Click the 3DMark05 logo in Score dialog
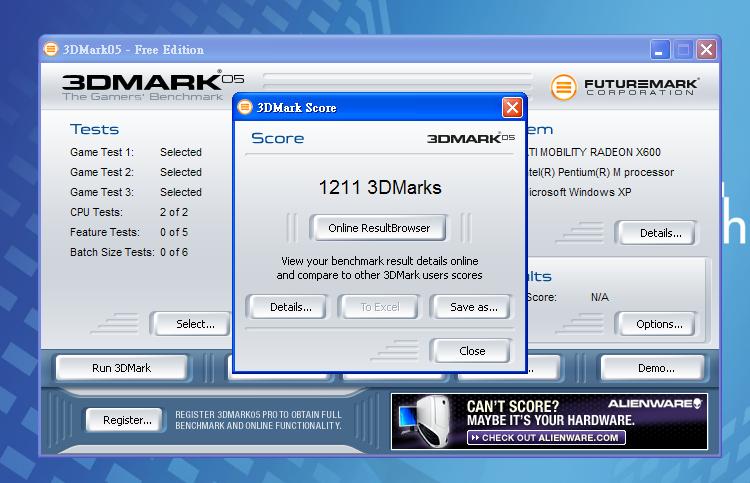The image size is (750, 483). [x=471, y=138]
